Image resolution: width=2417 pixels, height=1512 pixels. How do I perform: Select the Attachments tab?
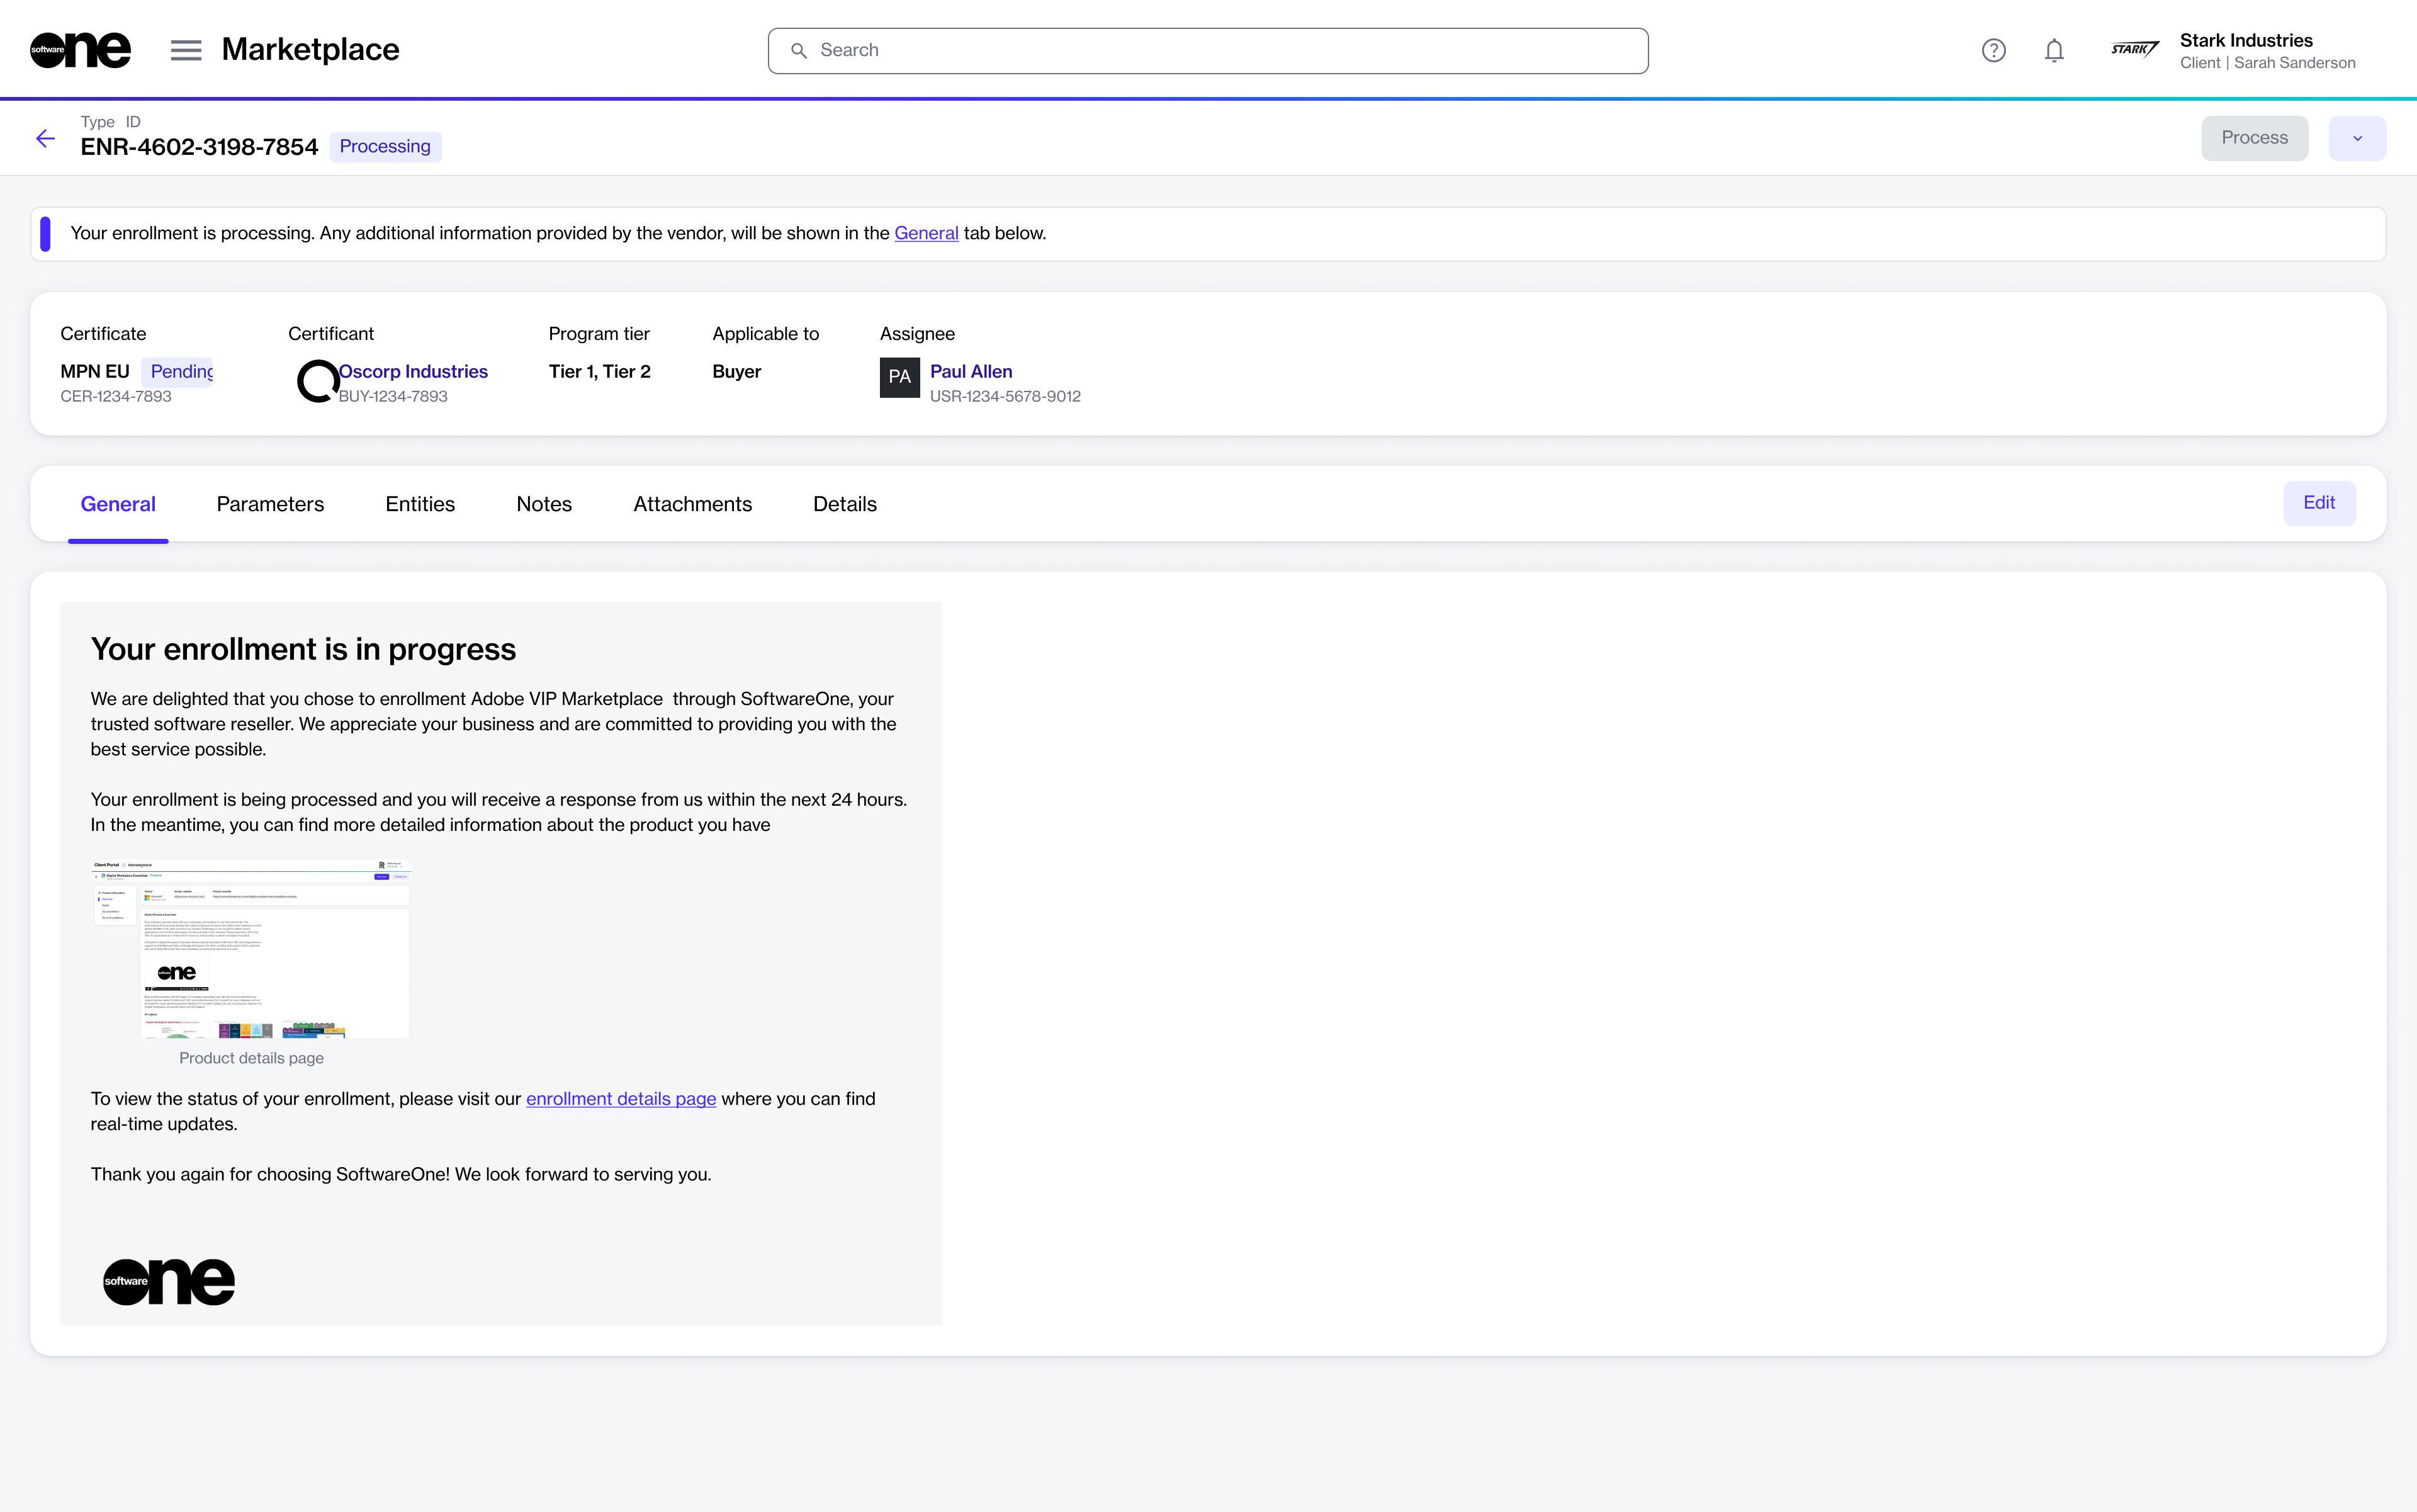click(x=692, y=504)
